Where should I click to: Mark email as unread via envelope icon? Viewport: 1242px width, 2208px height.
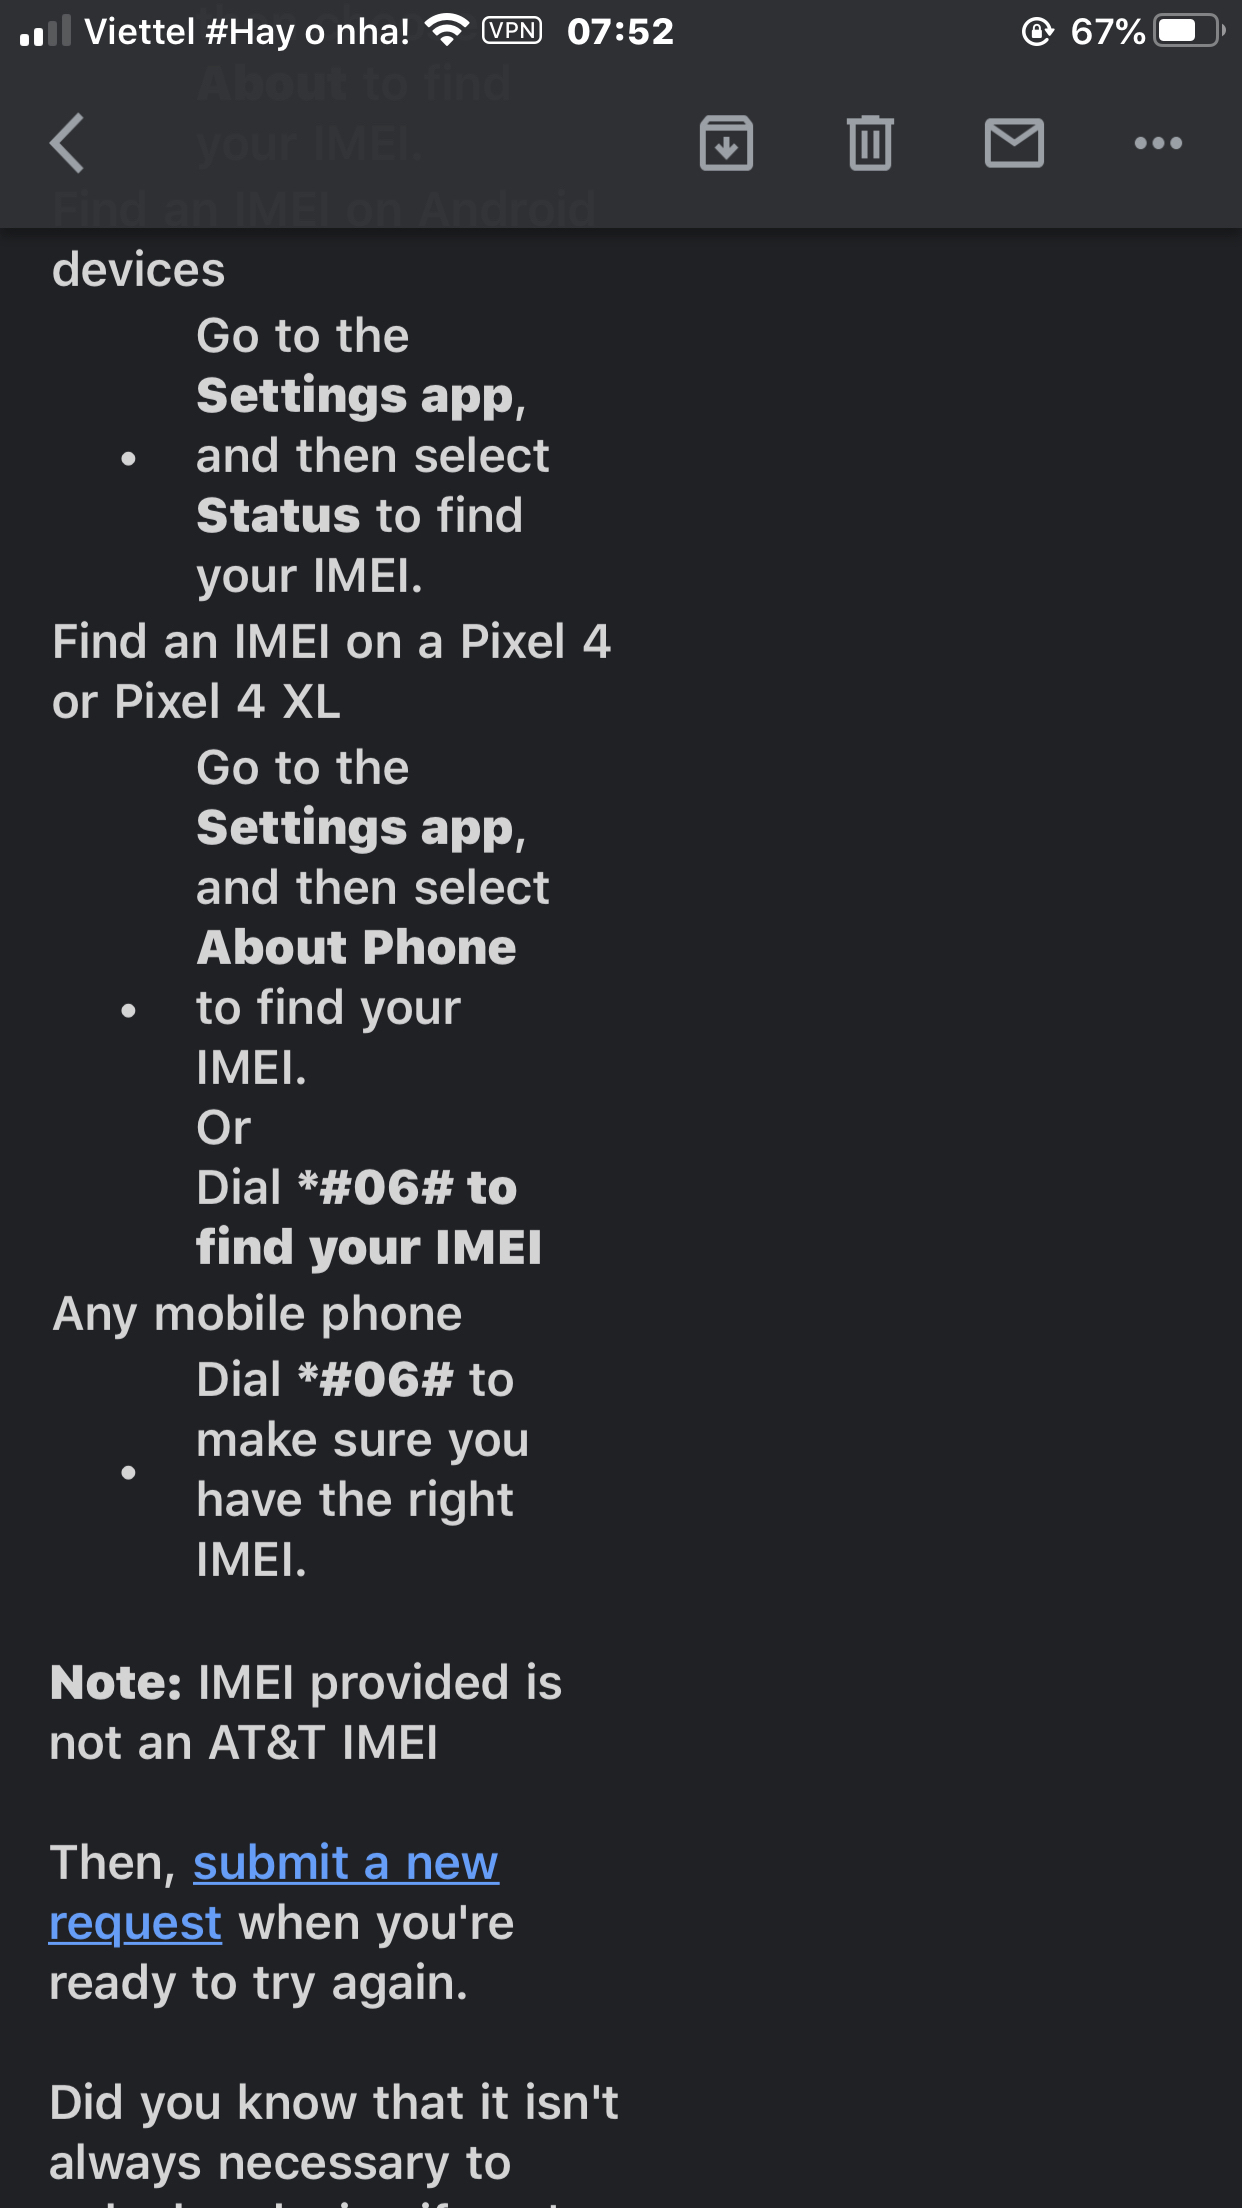coord(1014,143)
